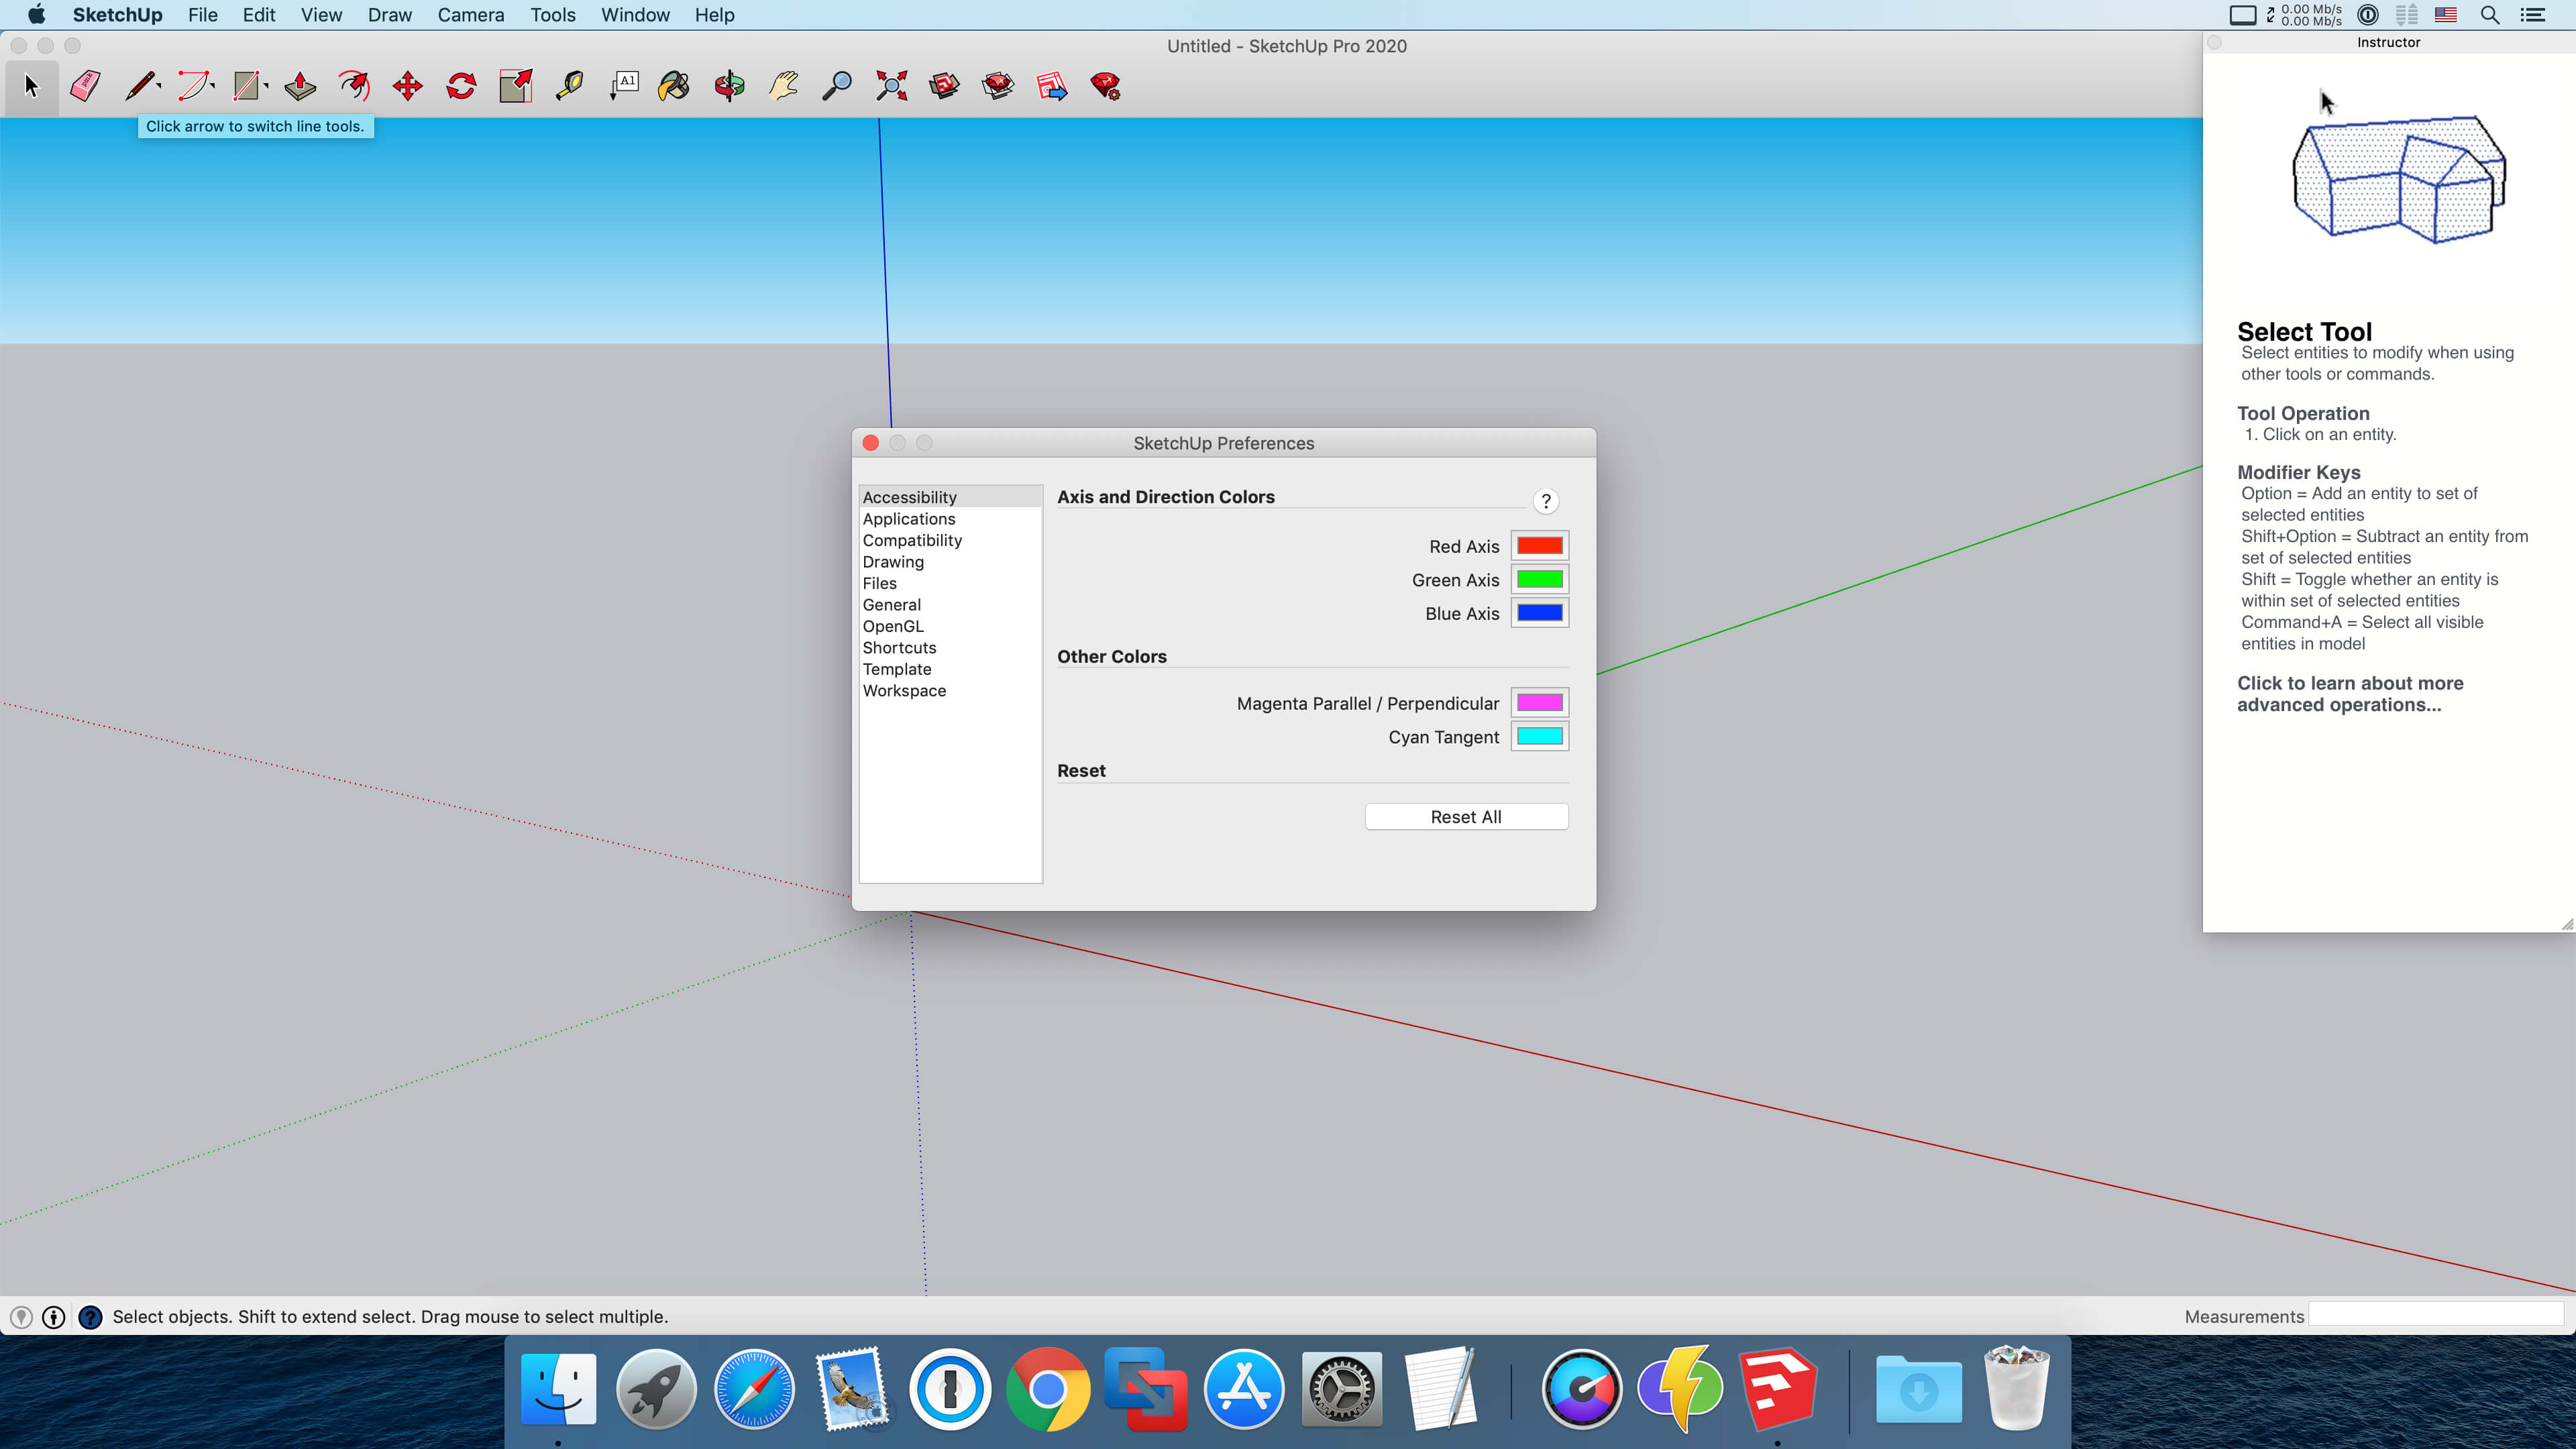Select the Offset tool
This screenshot has height=1449, width=2576.
click(x=354, y=86)
